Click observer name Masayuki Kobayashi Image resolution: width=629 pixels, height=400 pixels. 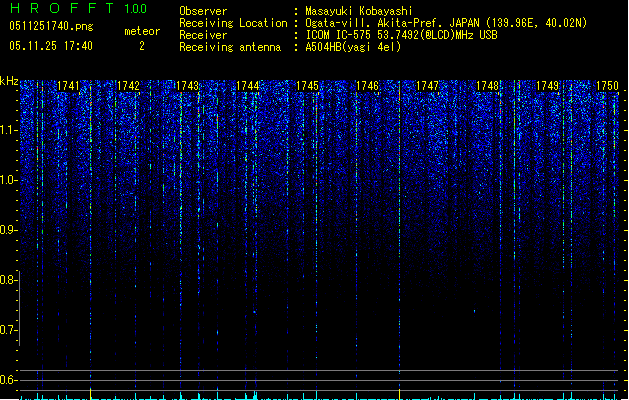(x=359, y=11)
